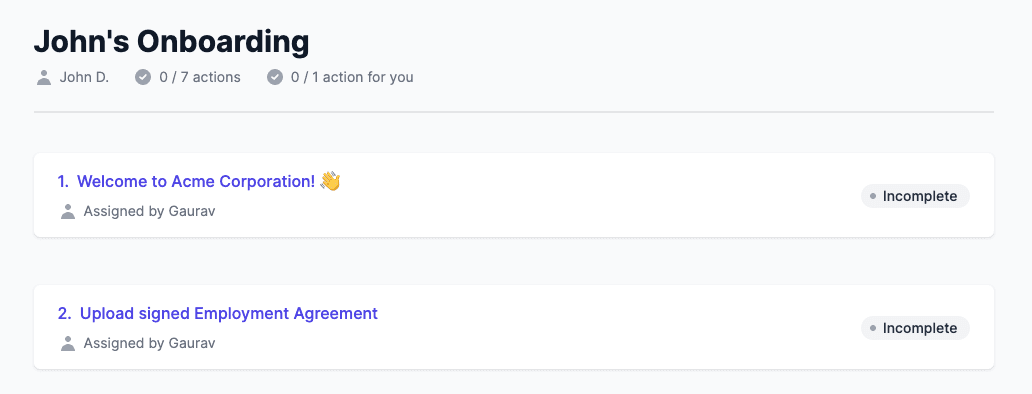The width and height of the screenshot is (1032, 394).
Task: Select the John's Onboarding page title
Action: [171, 41]
